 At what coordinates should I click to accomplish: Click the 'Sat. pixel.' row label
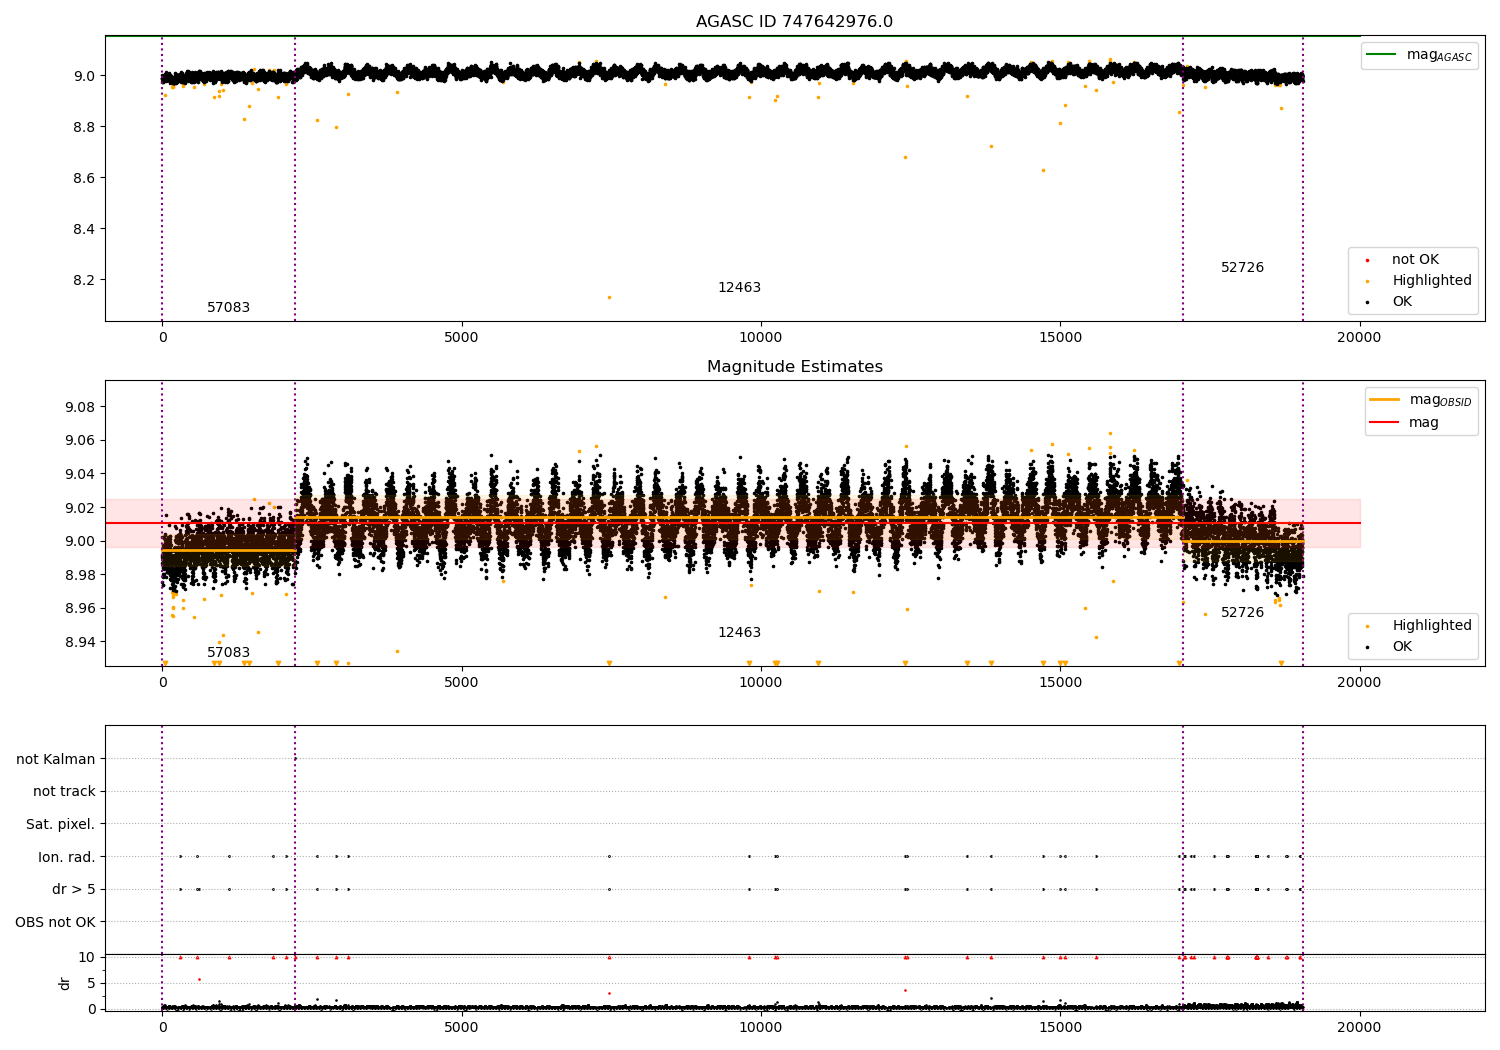[x=61, y=824]
